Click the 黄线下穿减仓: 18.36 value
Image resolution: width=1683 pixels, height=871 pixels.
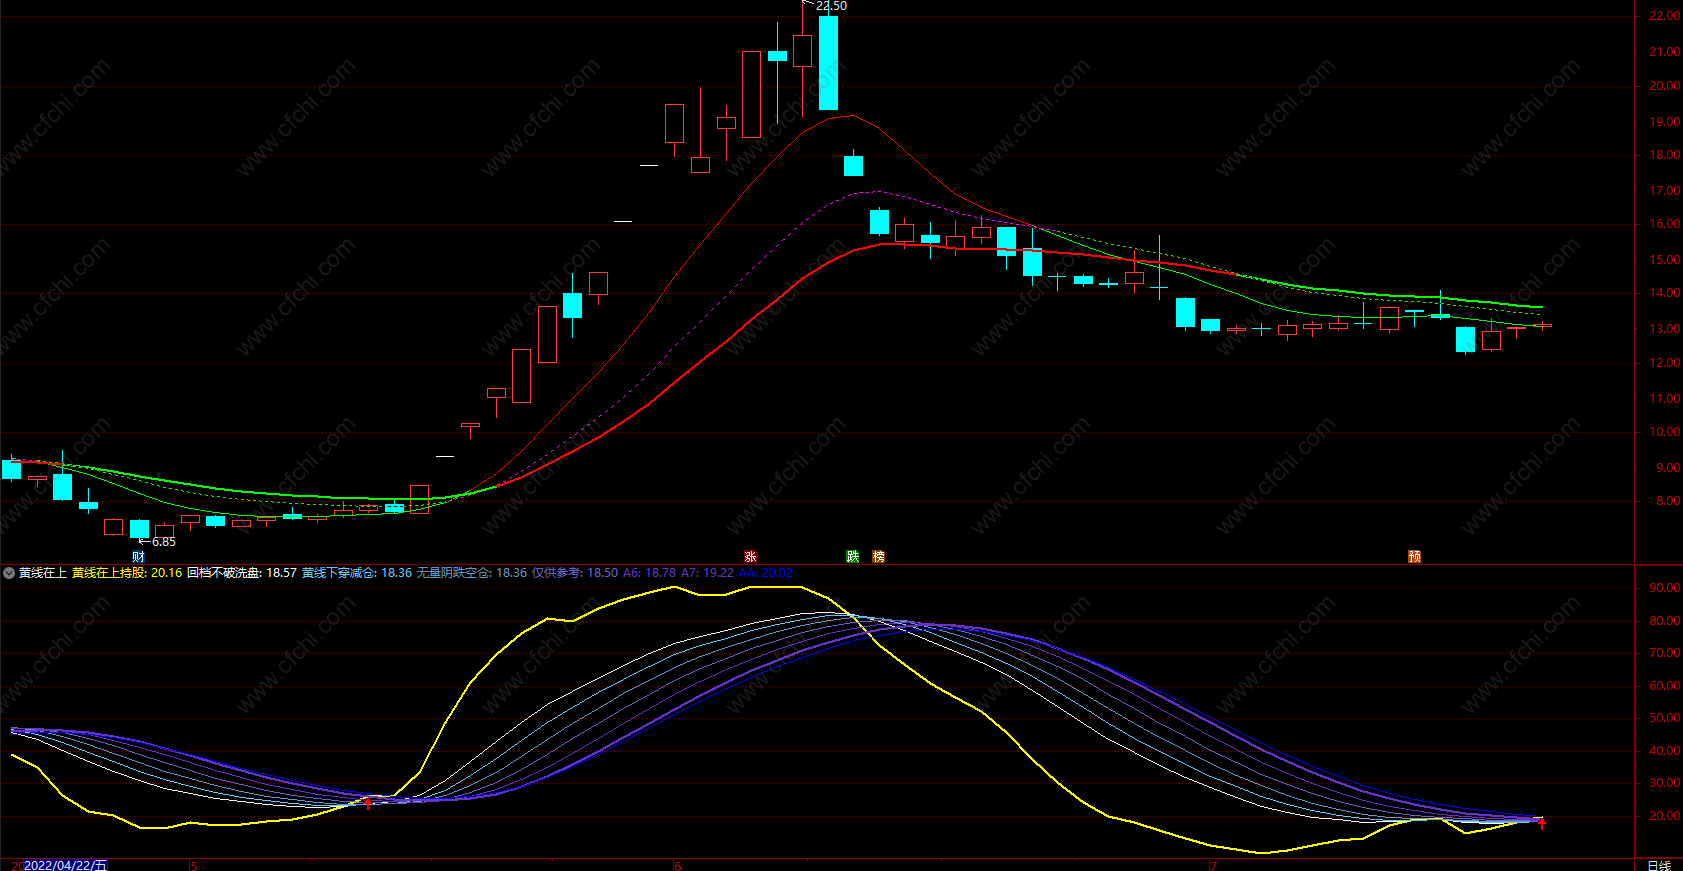pos(357,573)
